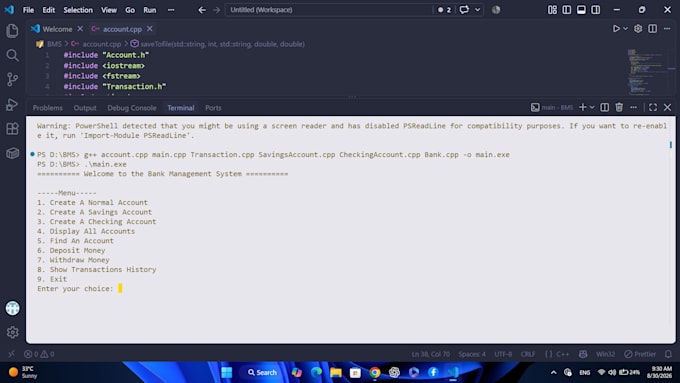The height and width of the screenshot is (383, 680).
Task: Expand the run file dropdown arrow
Action: click(x=625, y=29)
